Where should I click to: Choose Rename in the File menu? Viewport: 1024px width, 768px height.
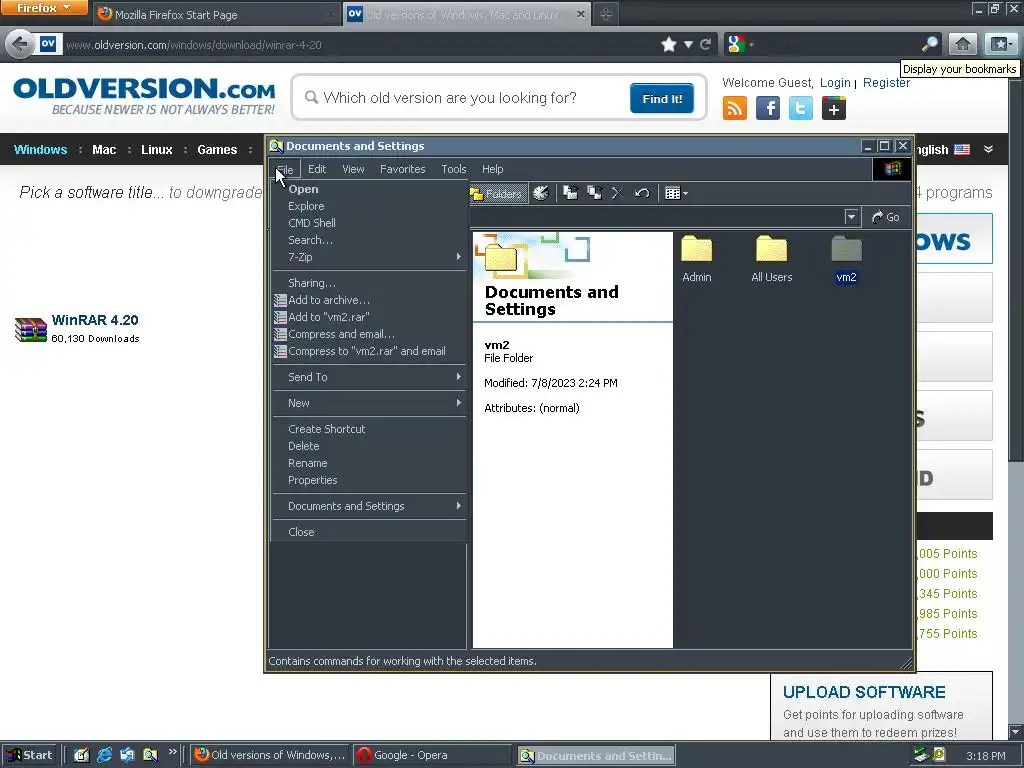point(369,464)
